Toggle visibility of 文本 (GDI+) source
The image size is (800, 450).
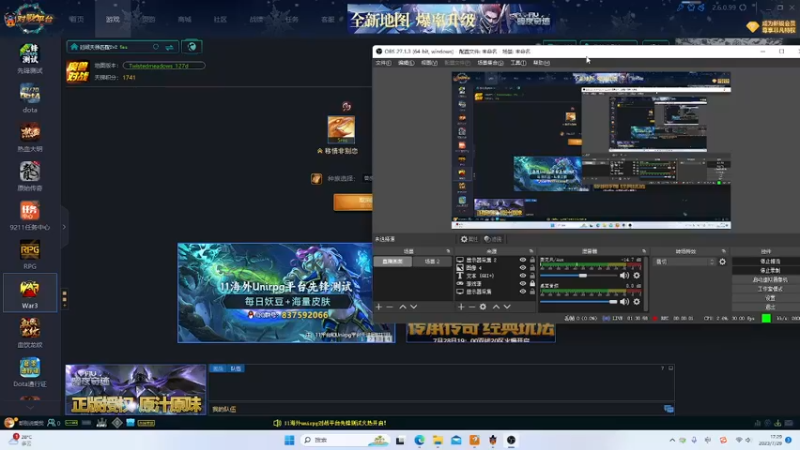pyautogui.click(x=522, y=276)
